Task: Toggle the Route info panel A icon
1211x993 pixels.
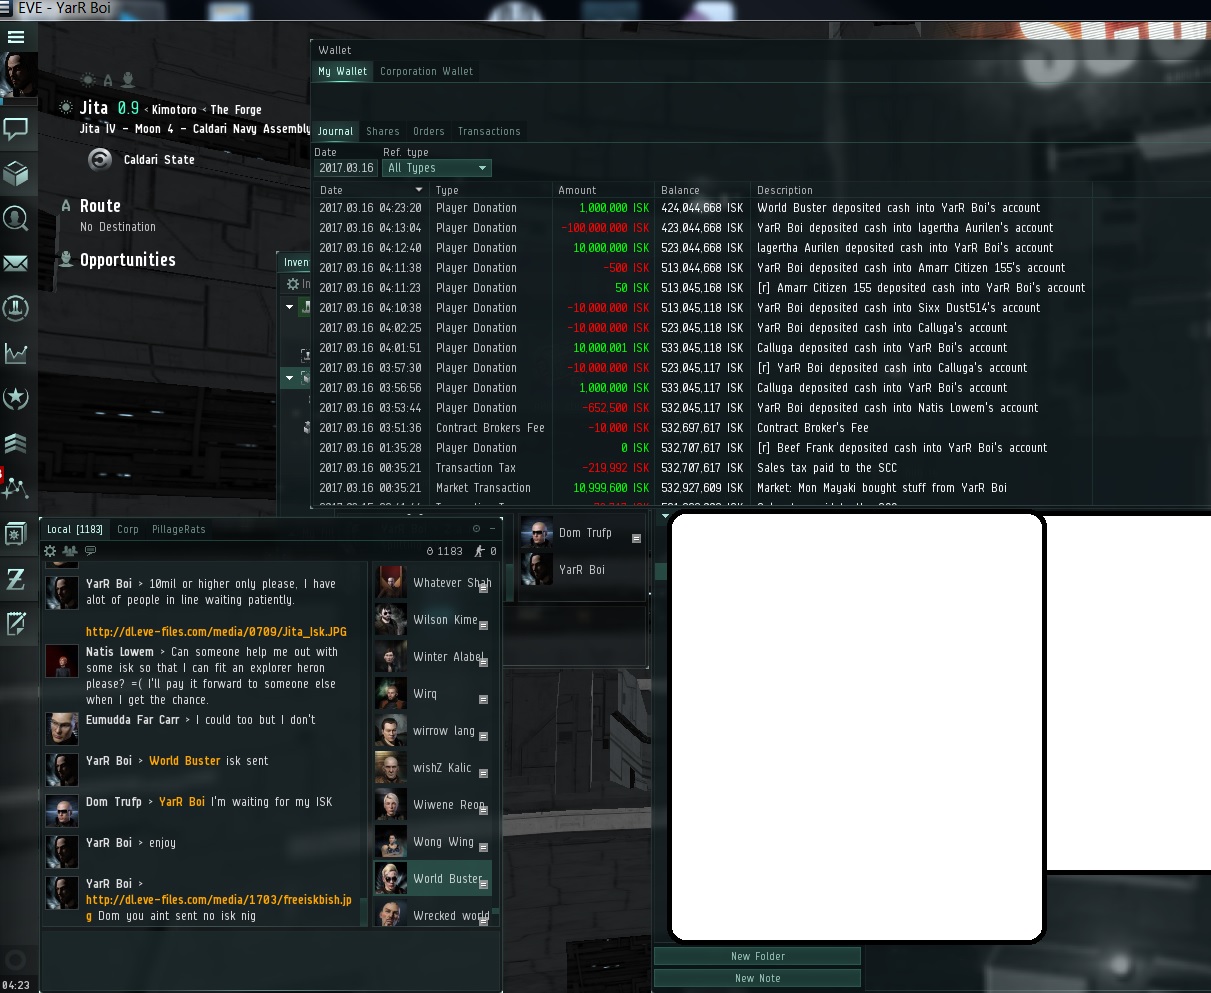Action: 108,80
